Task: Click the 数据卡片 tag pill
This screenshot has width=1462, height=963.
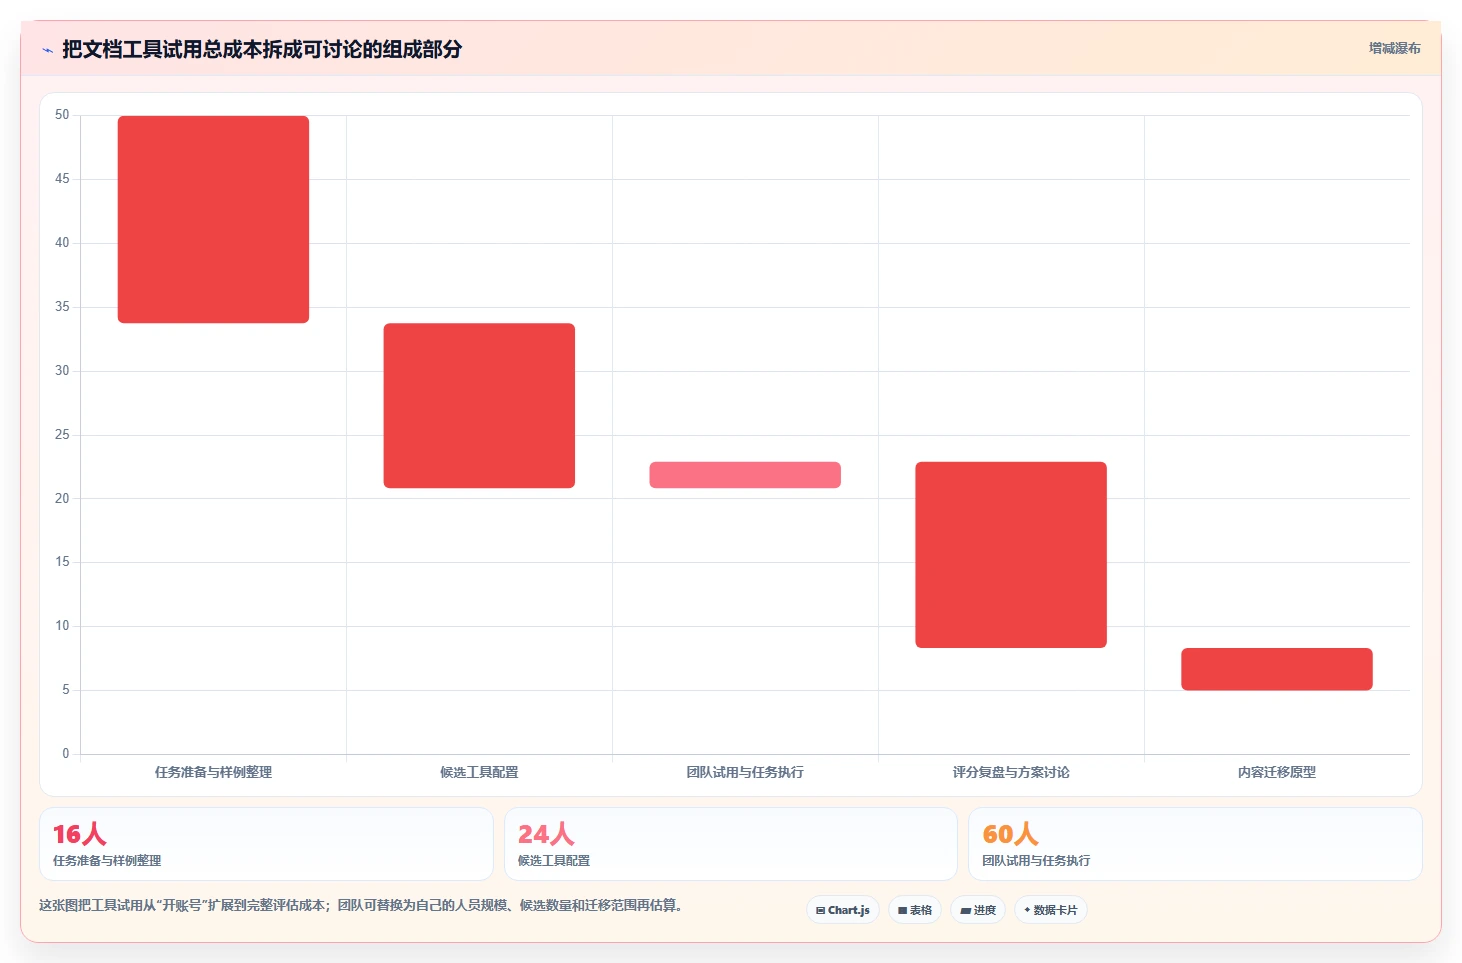Action: click(x=1051, y=910)
